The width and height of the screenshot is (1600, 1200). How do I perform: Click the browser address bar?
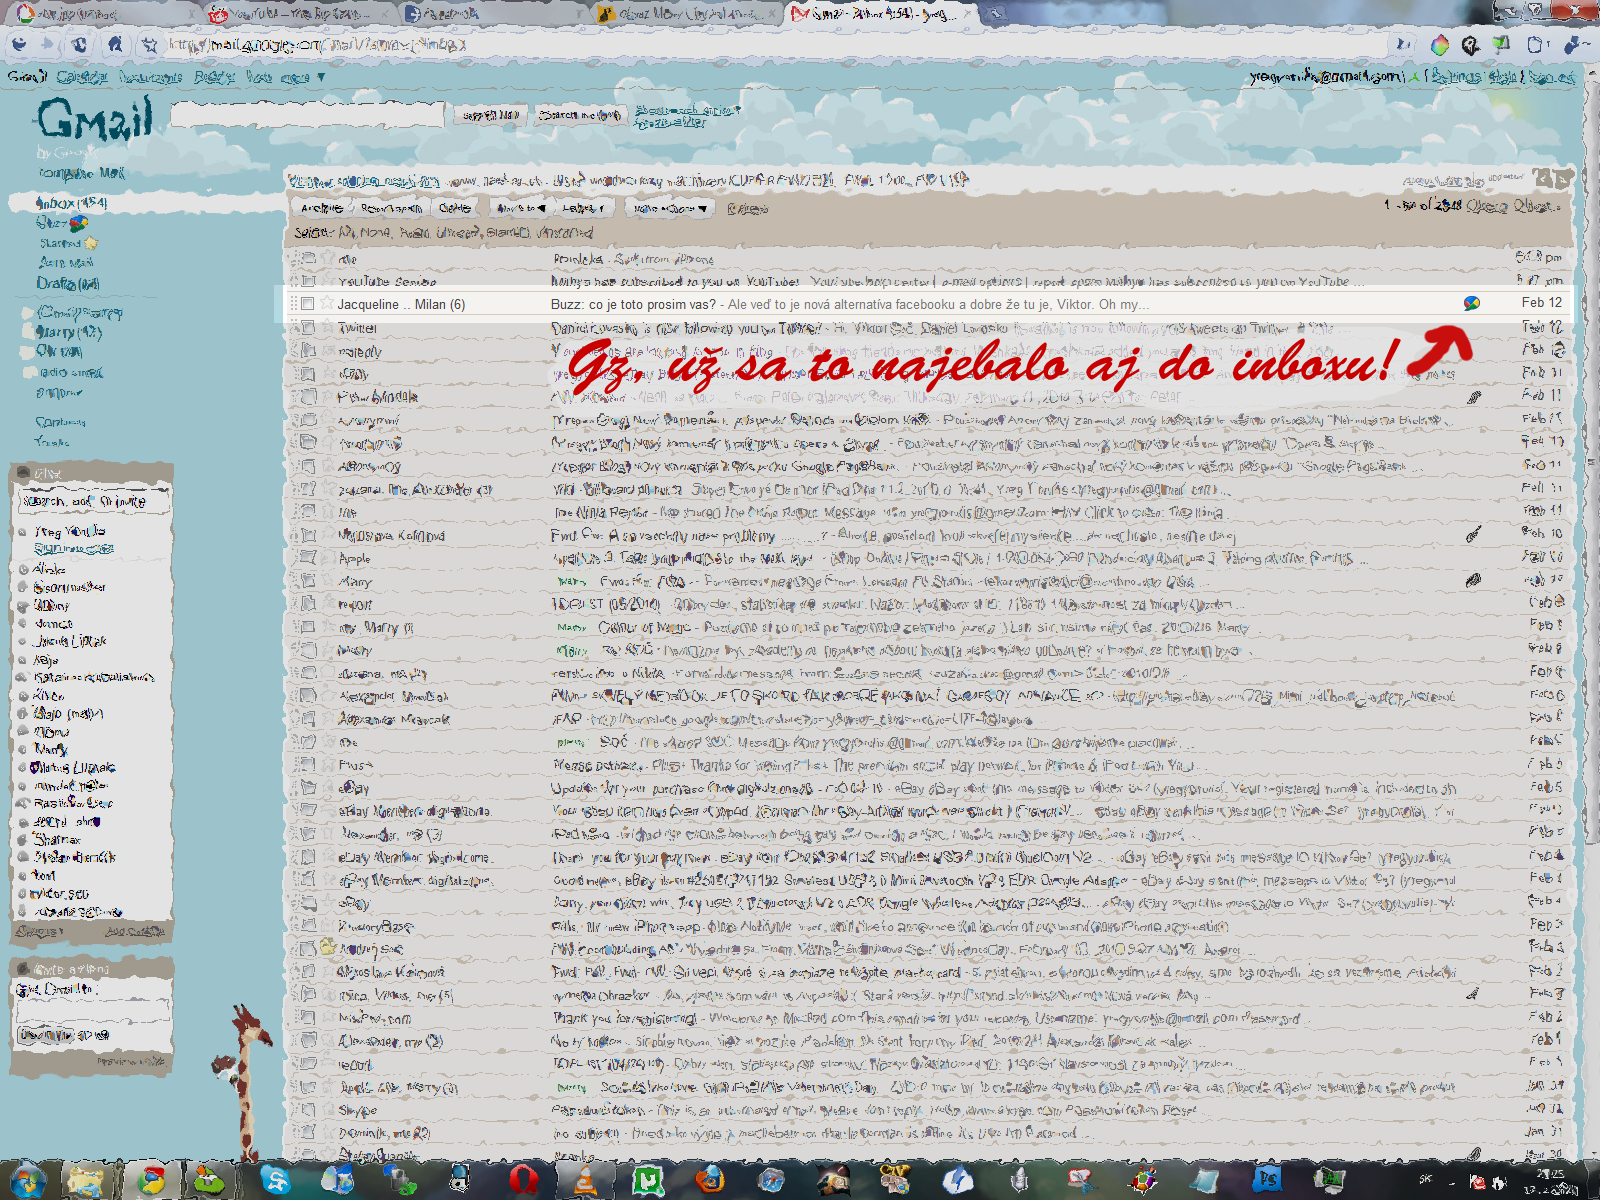775,44
